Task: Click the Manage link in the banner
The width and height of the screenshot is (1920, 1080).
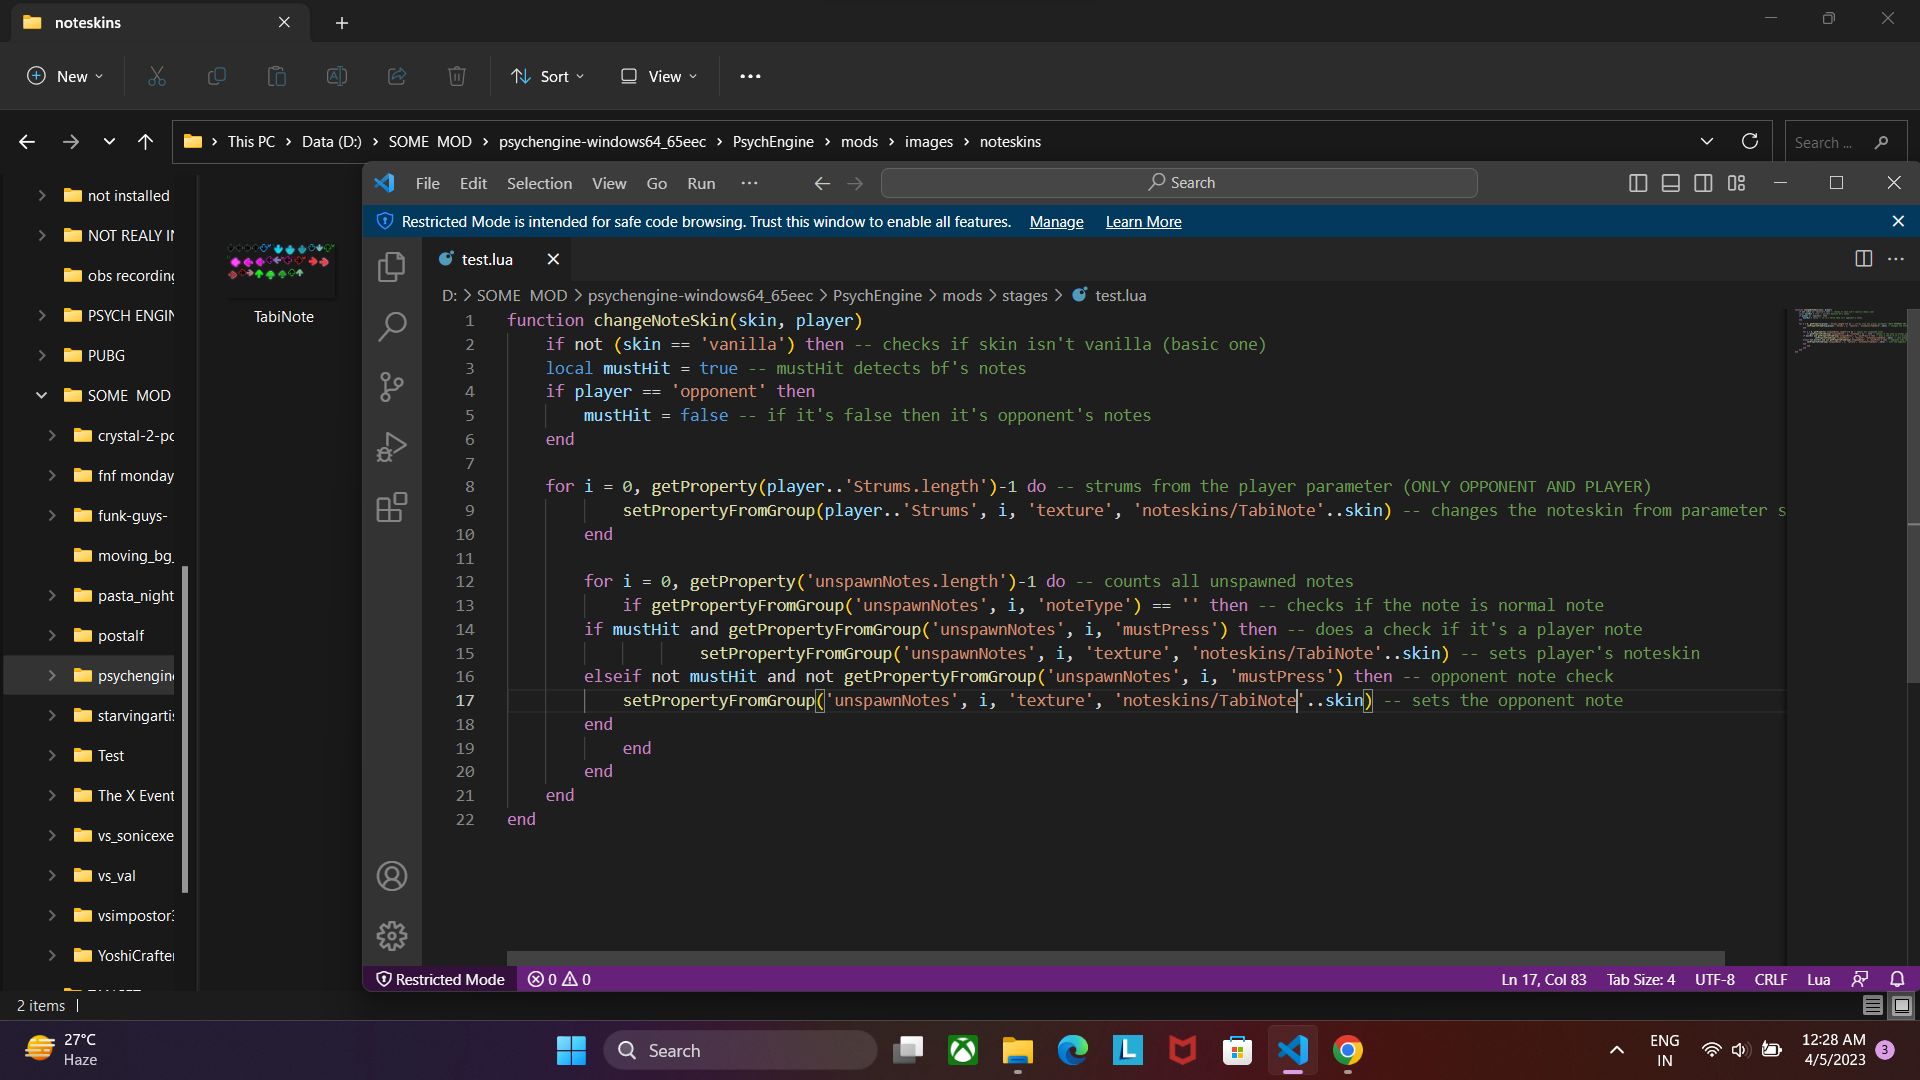Action: coord(1056,222)
